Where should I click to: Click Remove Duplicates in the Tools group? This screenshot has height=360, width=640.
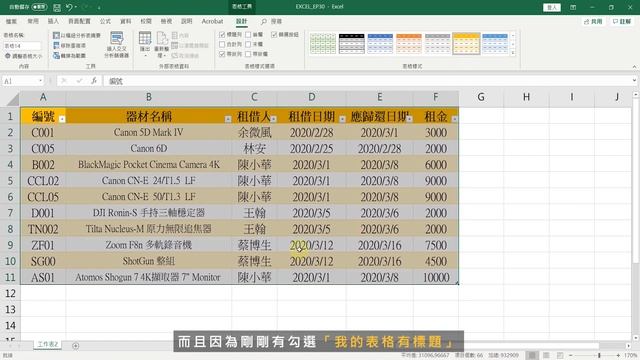tap(69, 45)
